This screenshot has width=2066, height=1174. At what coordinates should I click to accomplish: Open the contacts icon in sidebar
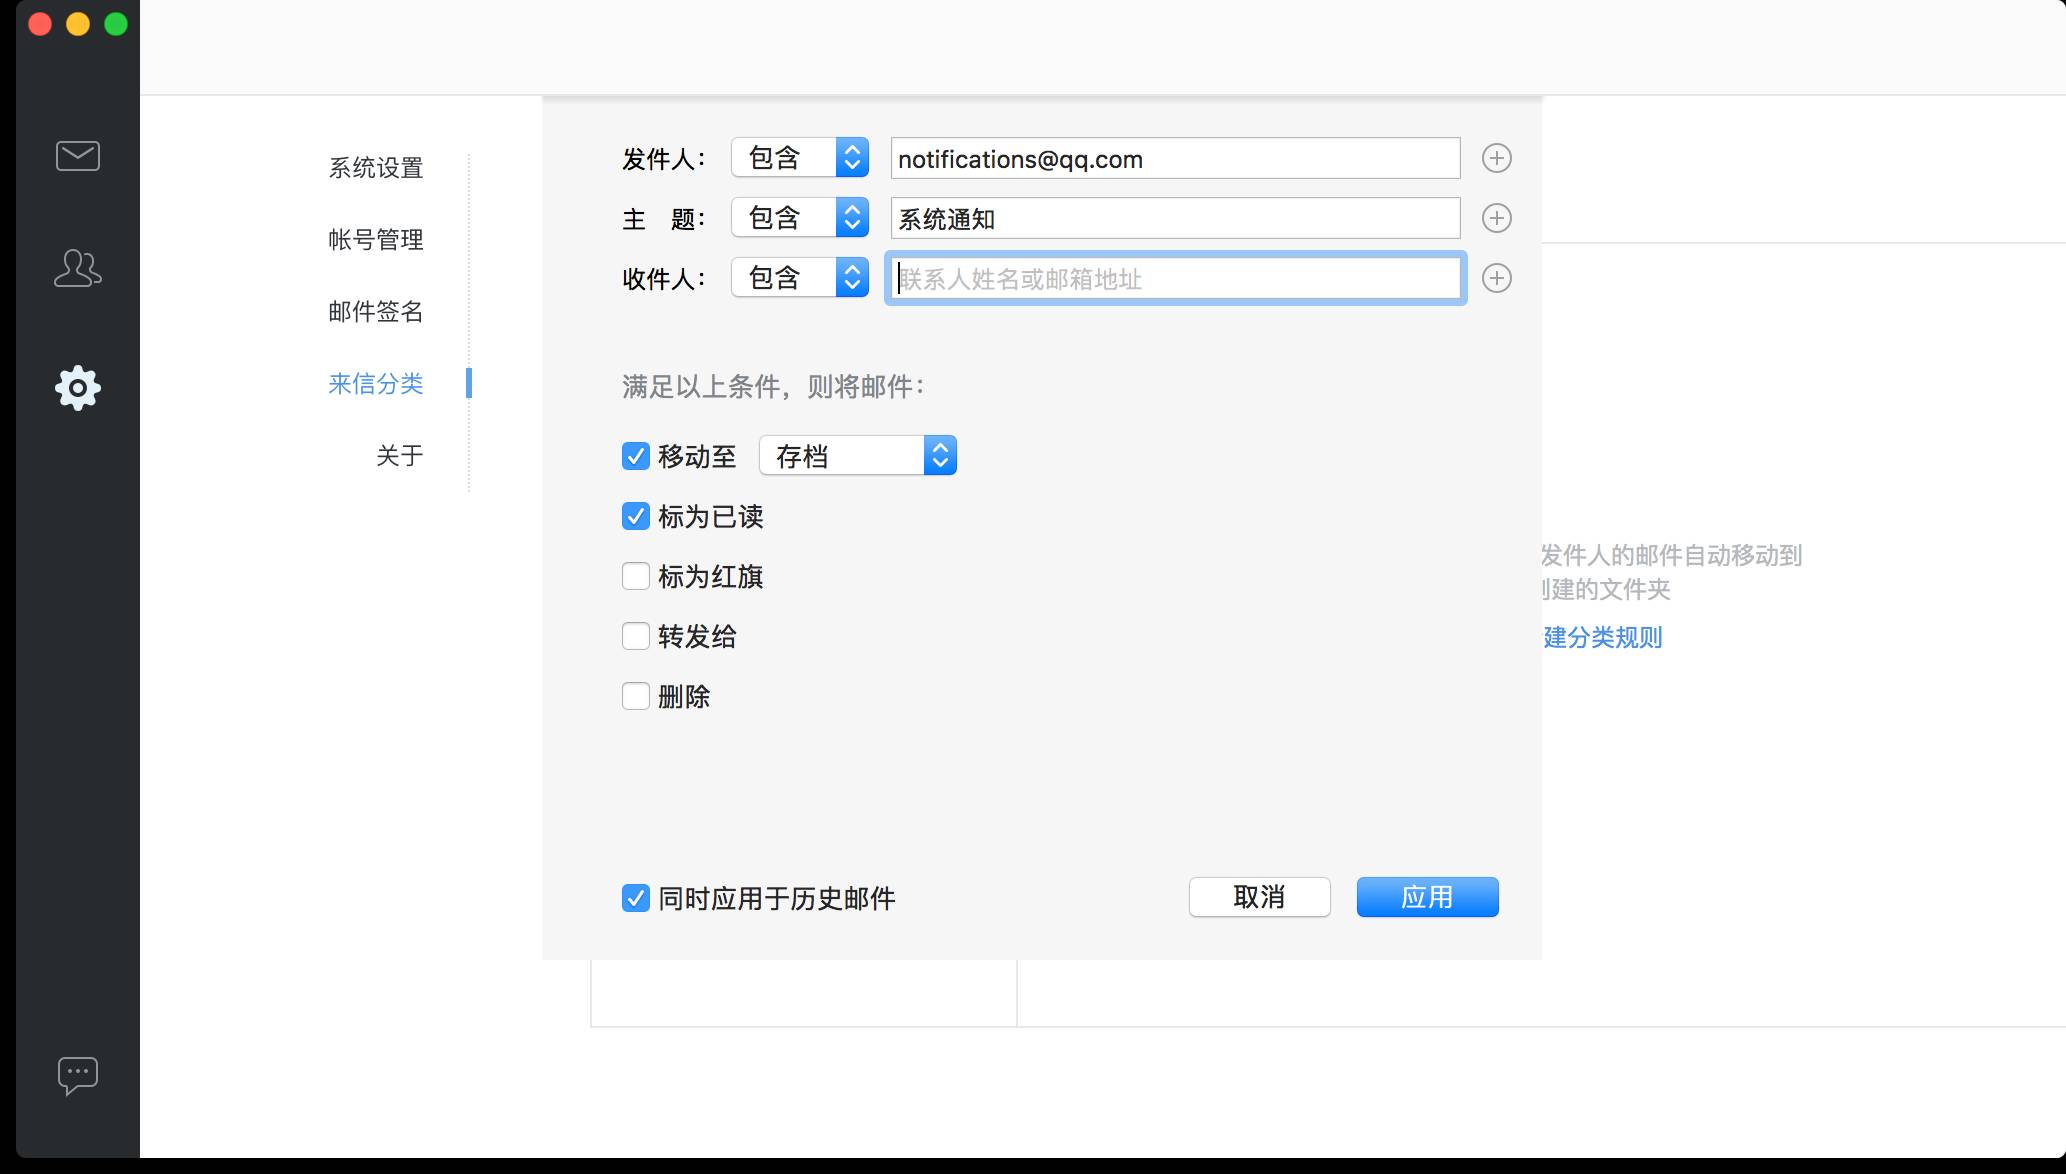[x=77, y=268]
